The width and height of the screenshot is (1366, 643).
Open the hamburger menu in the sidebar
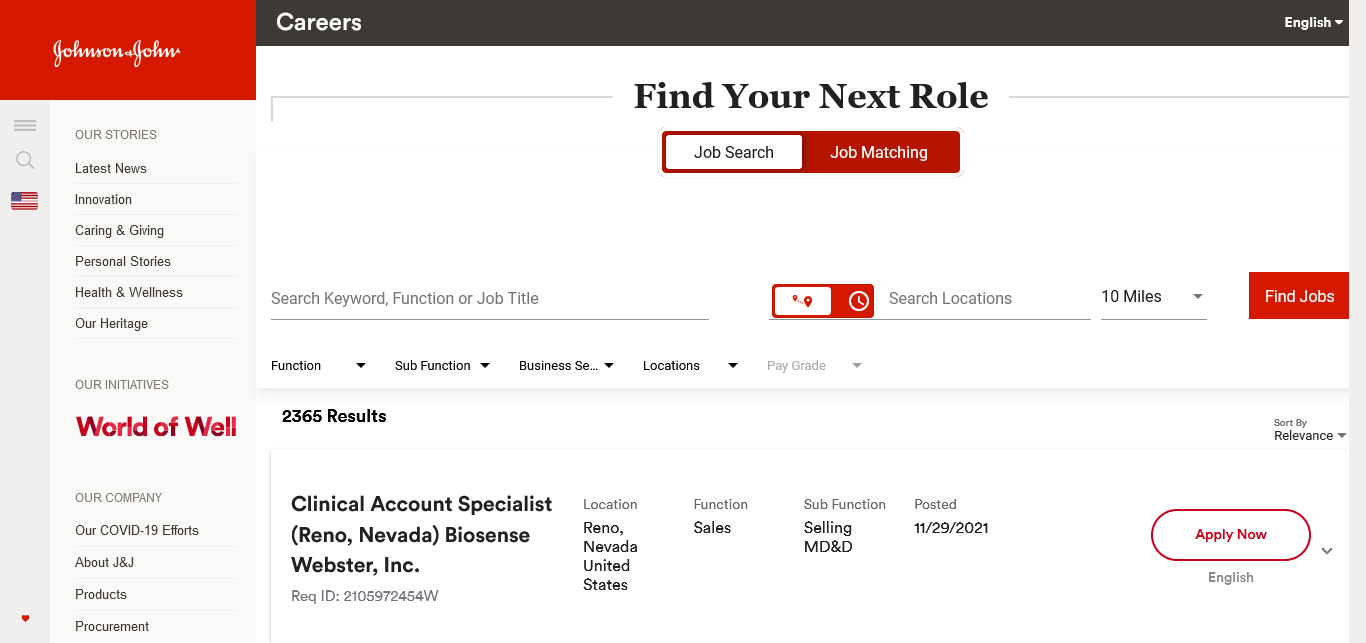(25, 125)
